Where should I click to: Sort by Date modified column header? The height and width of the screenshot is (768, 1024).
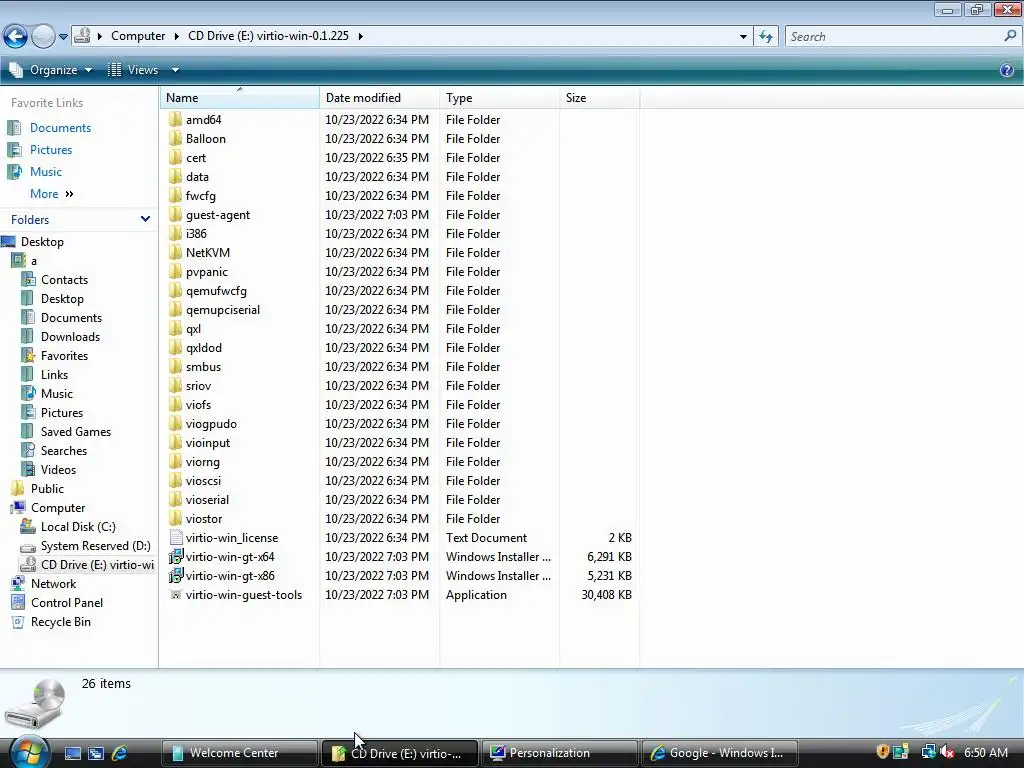(379, 98)
